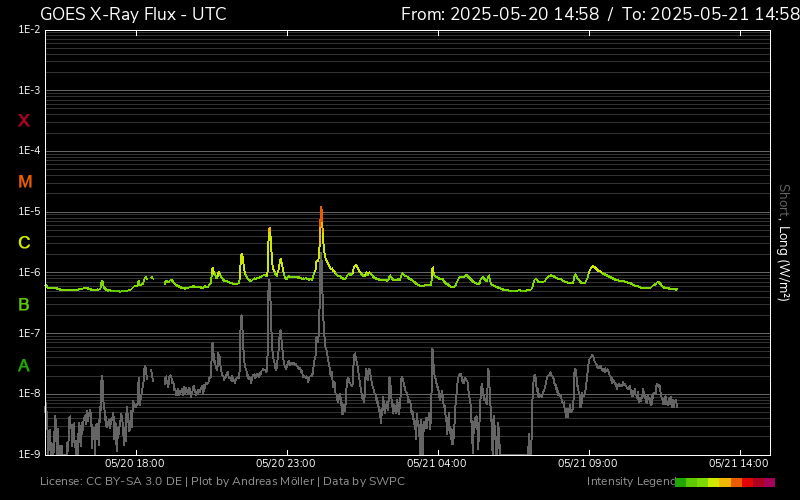
Task: Click the magenta swatch at legend's right end
Action: [x=769, y=482]
